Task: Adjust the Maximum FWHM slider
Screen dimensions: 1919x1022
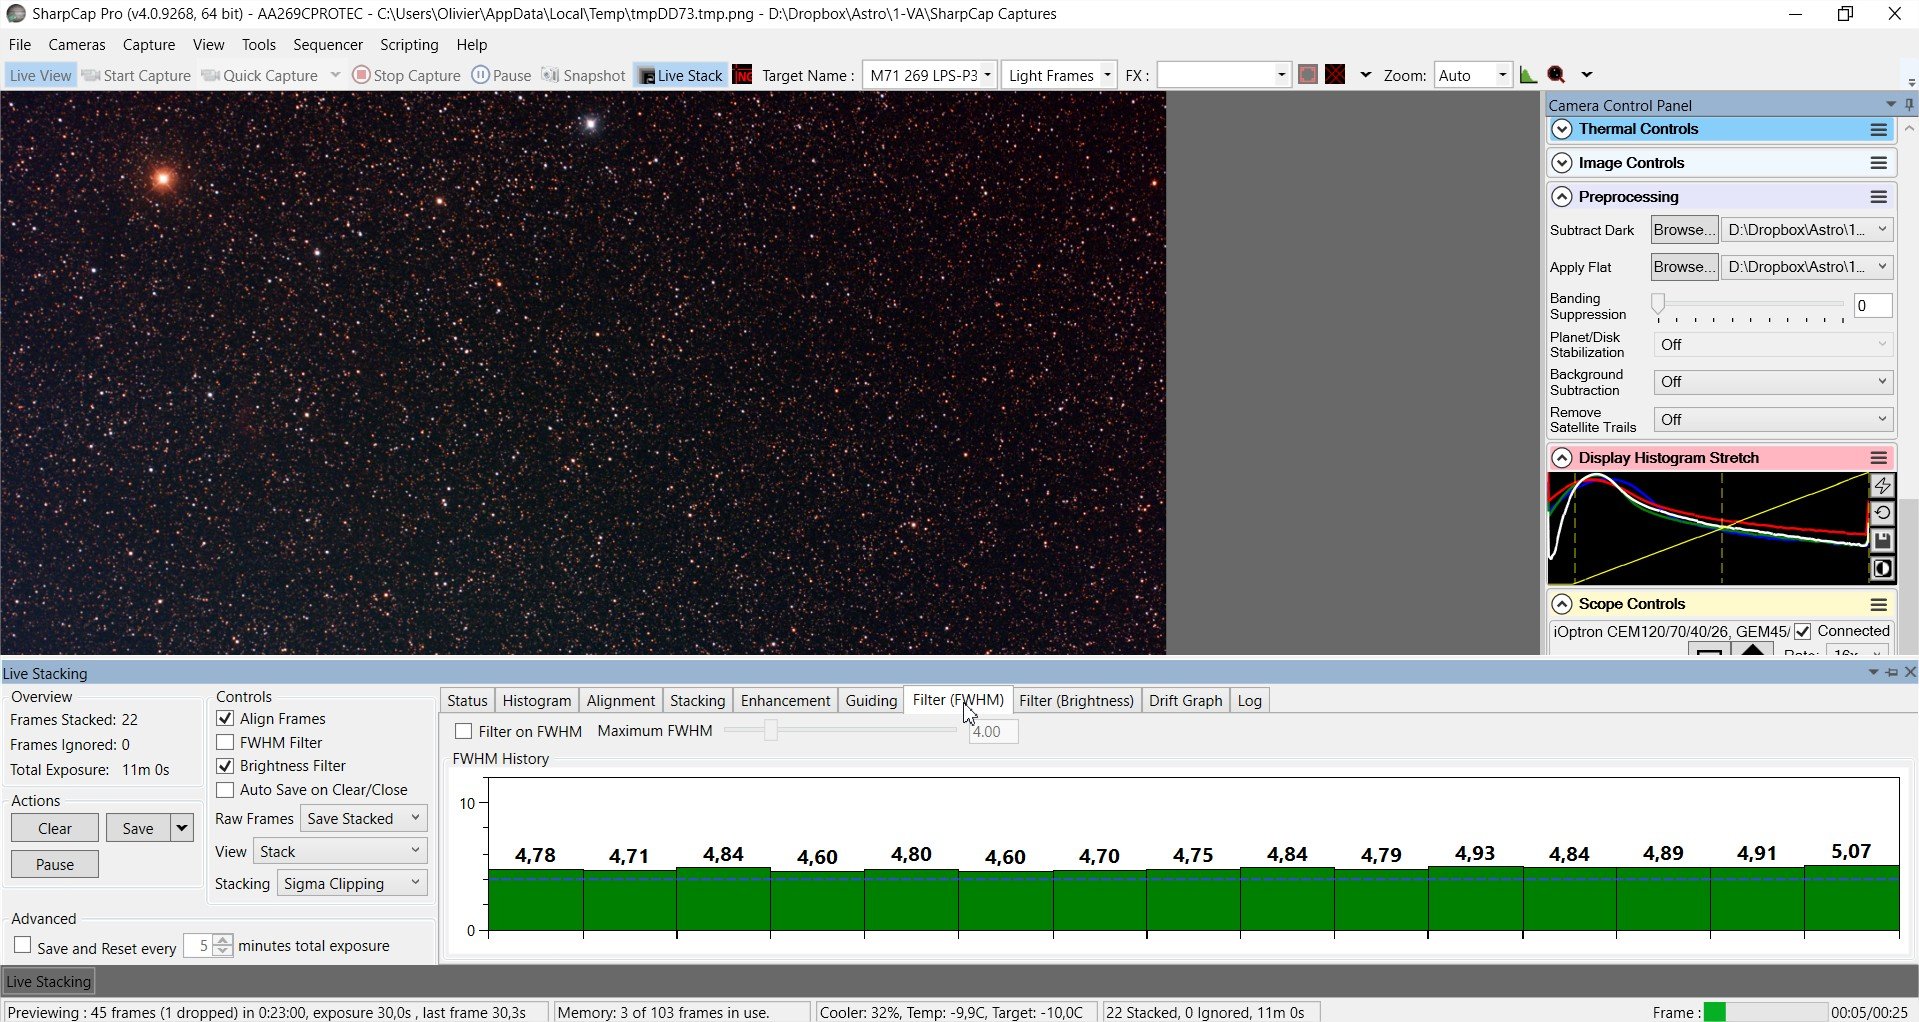Action: point(771,731)
